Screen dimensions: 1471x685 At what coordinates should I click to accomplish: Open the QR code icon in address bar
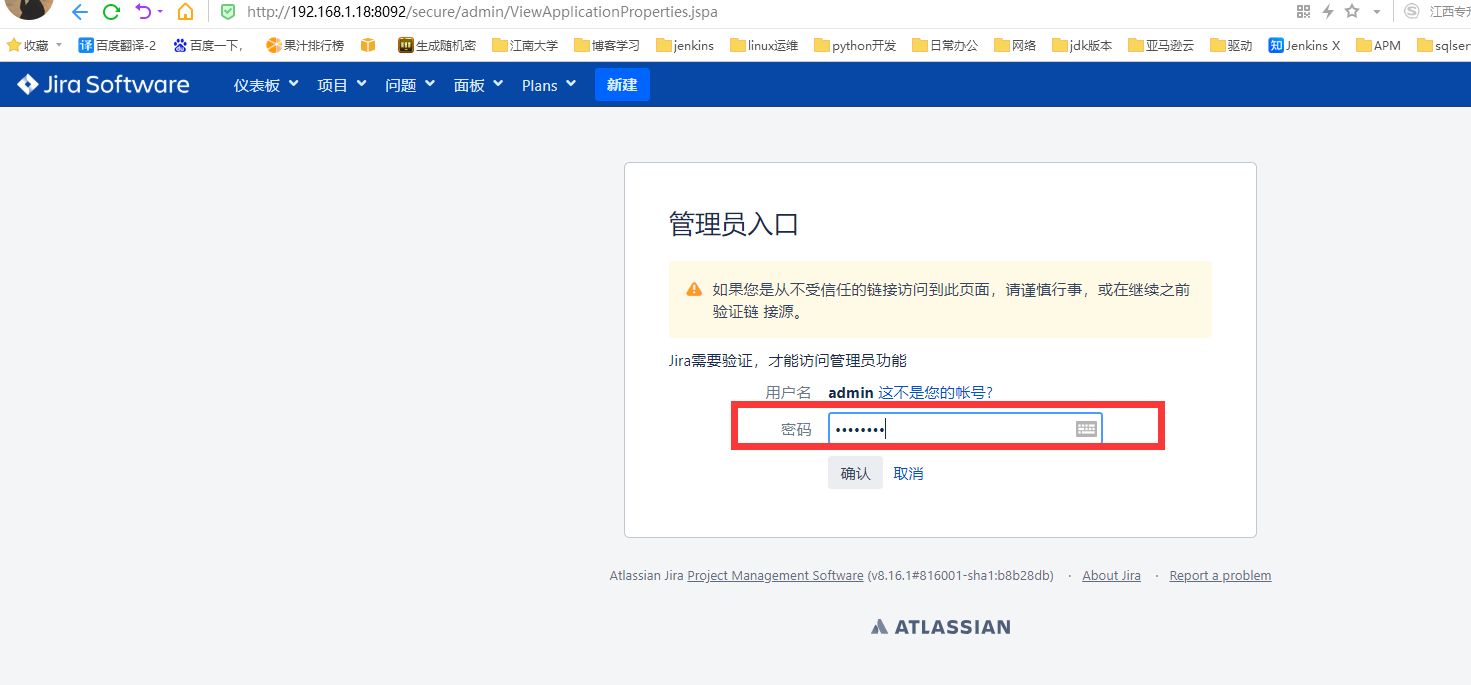1303,11
